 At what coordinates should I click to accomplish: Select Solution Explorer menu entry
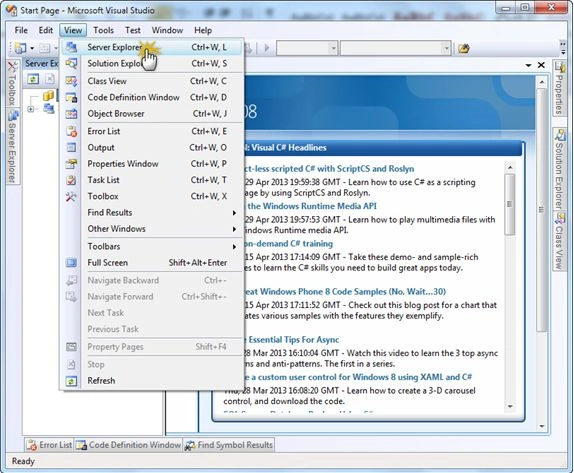[x=152, y=63]
